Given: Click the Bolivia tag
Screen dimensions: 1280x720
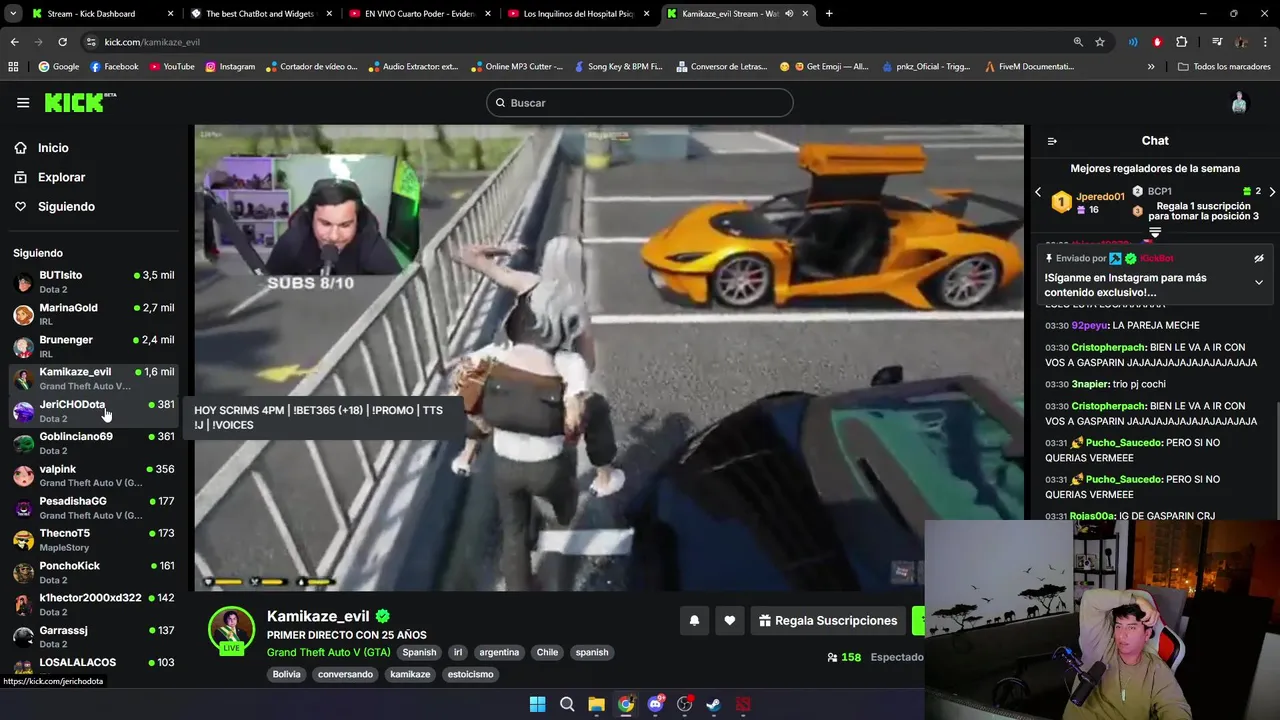Looking at the screenshot, I should click(x=287, y=674).
